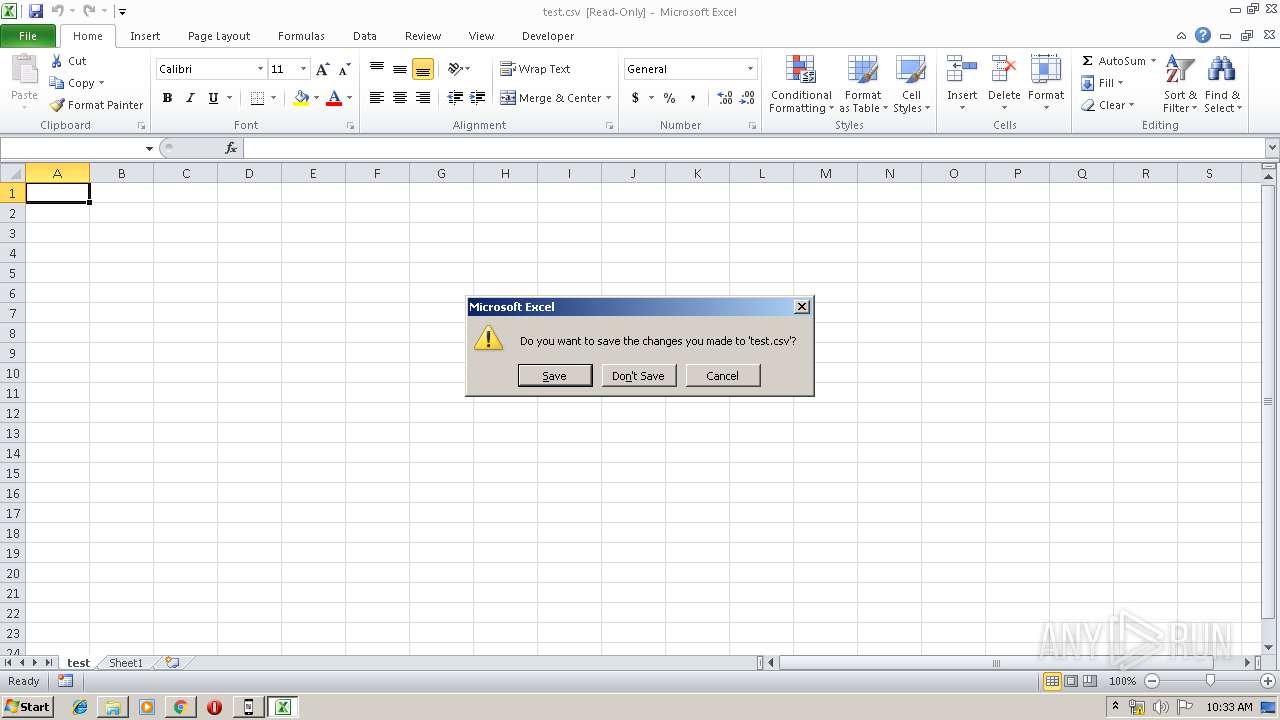Click the Orientation icon
Image resolution: width=1280 pixels, height=720 pixels.
[x=455, y=69]
